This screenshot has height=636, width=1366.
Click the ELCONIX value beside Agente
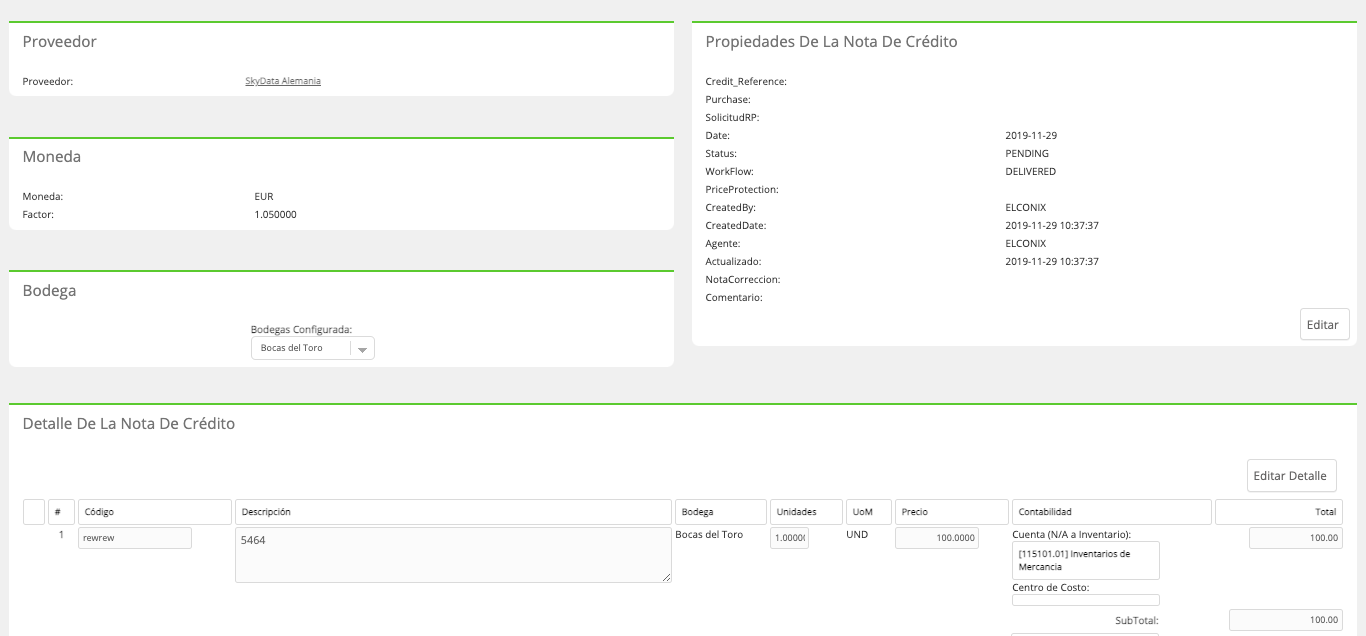point(1025,244)
